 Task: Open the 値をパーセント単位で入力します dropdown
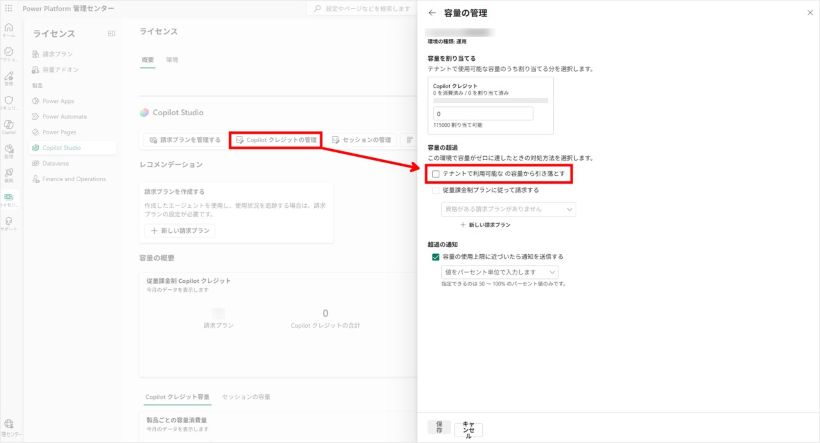click(x=499, y=272)
